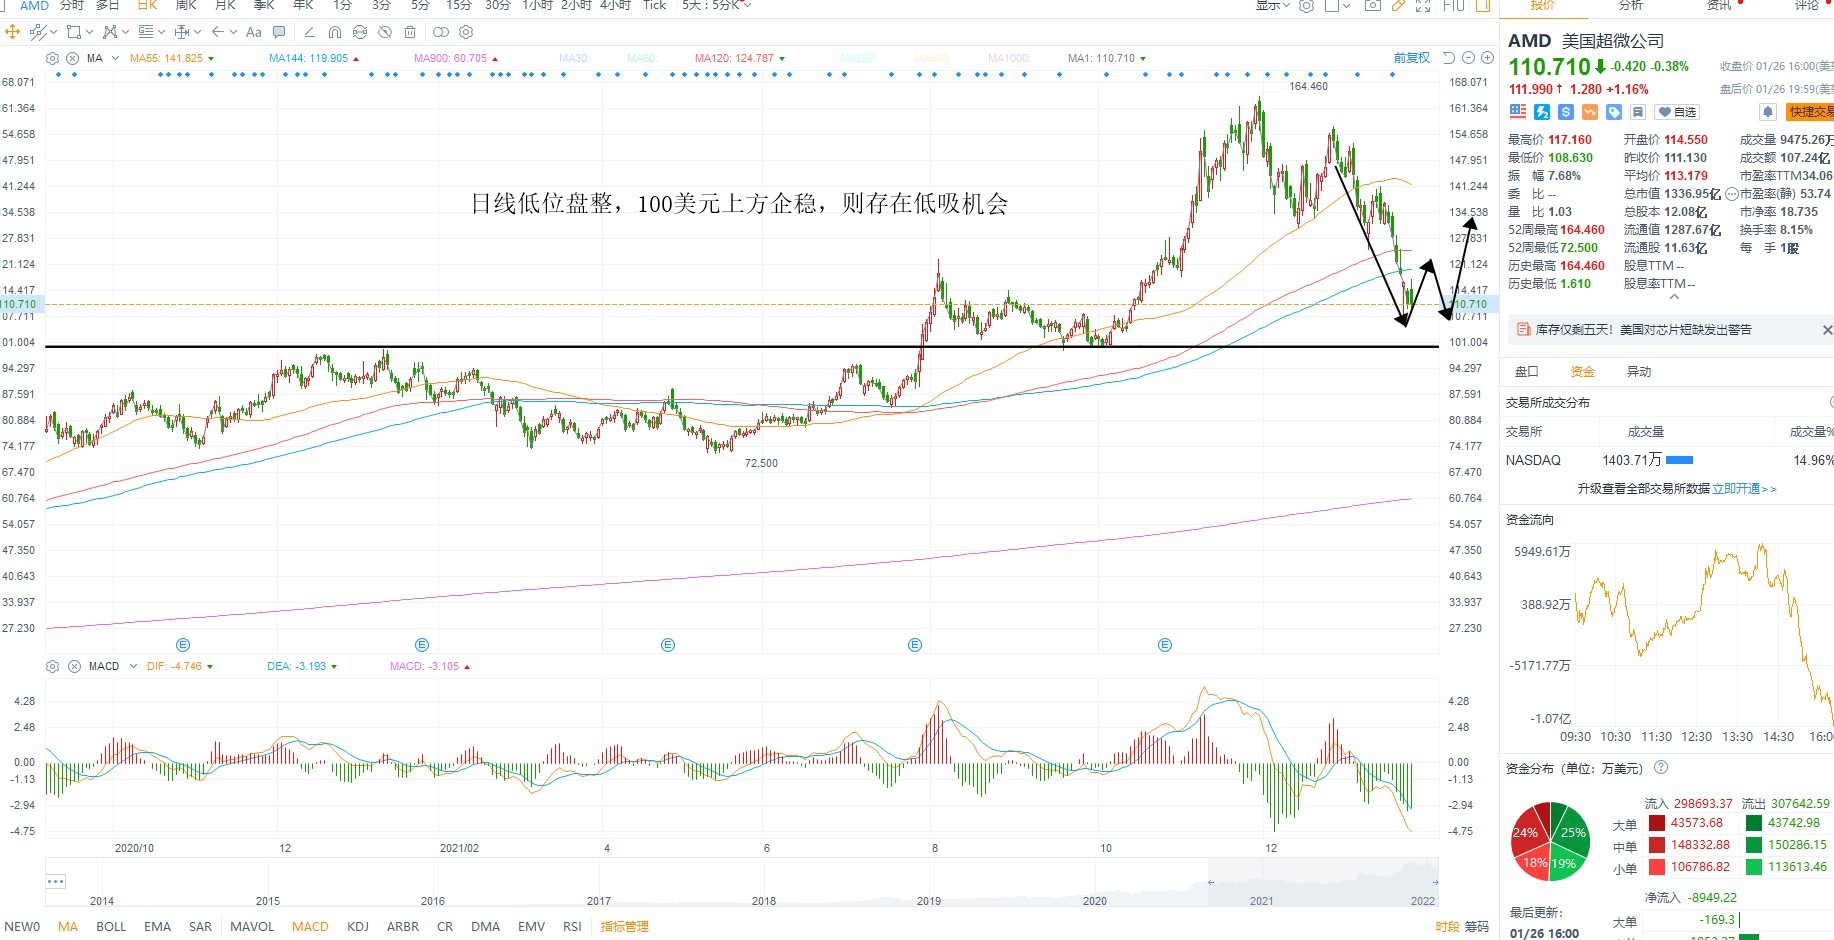Screen dimensions: 1834x940
Task: Select the arrow marker tool
Action: point(218,32)
